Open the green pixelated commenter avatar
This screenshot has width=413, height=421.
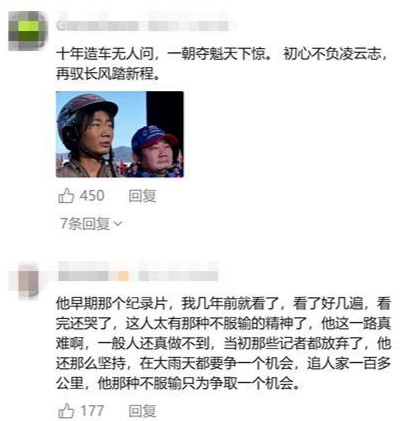pos(28,31)
